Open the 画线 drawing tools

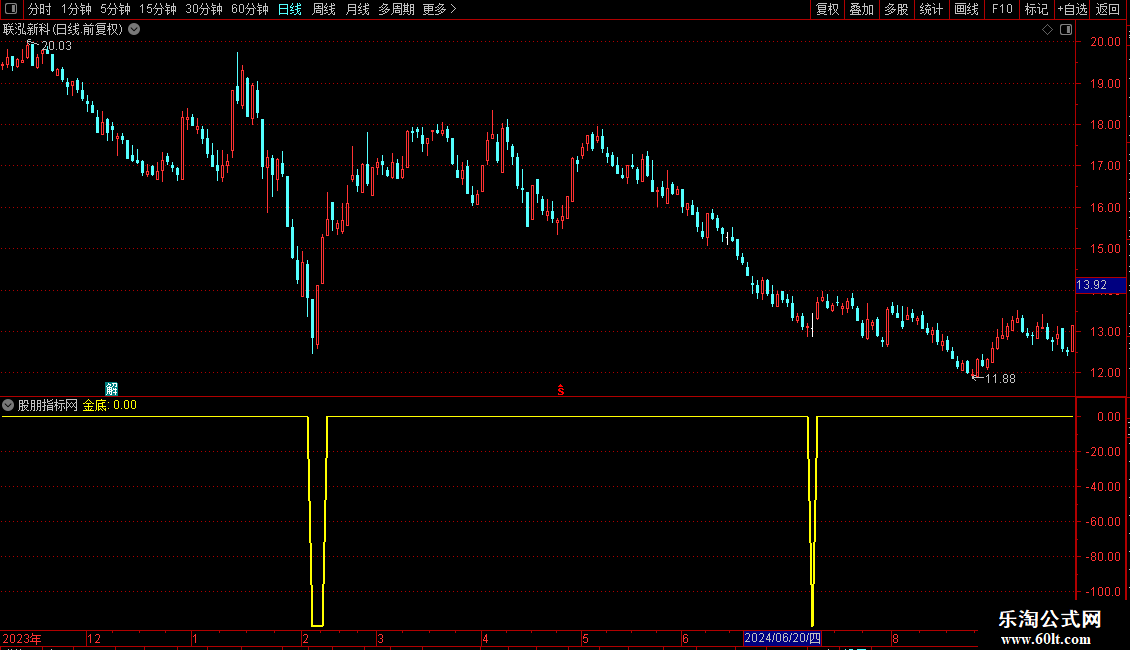point(966,9)
